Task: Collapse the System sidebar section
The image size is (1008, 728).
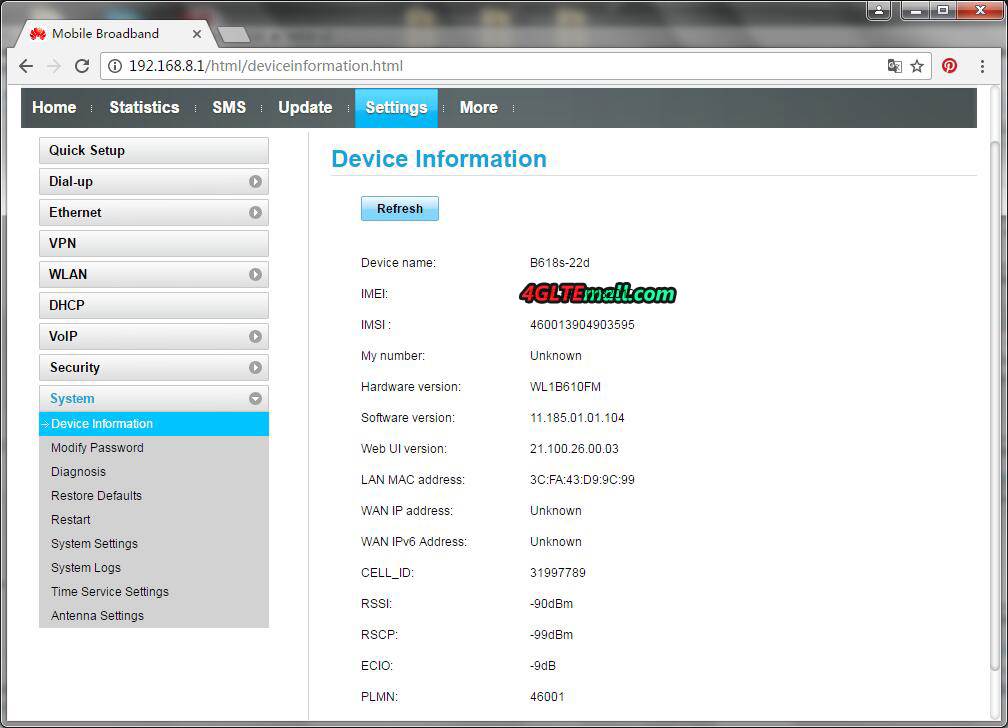Action: (255, 399)
